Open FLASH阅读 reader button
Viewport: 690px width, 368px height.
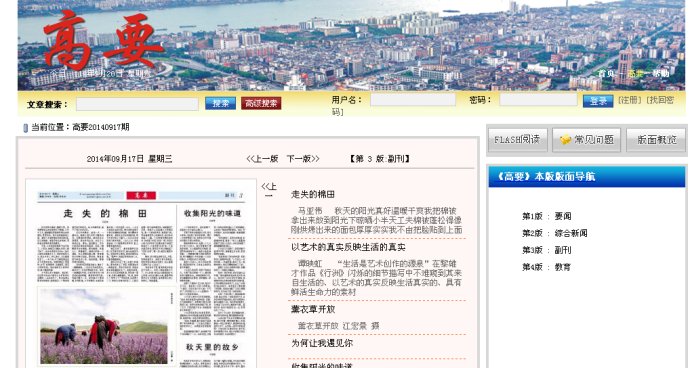[x=518, y=140]
